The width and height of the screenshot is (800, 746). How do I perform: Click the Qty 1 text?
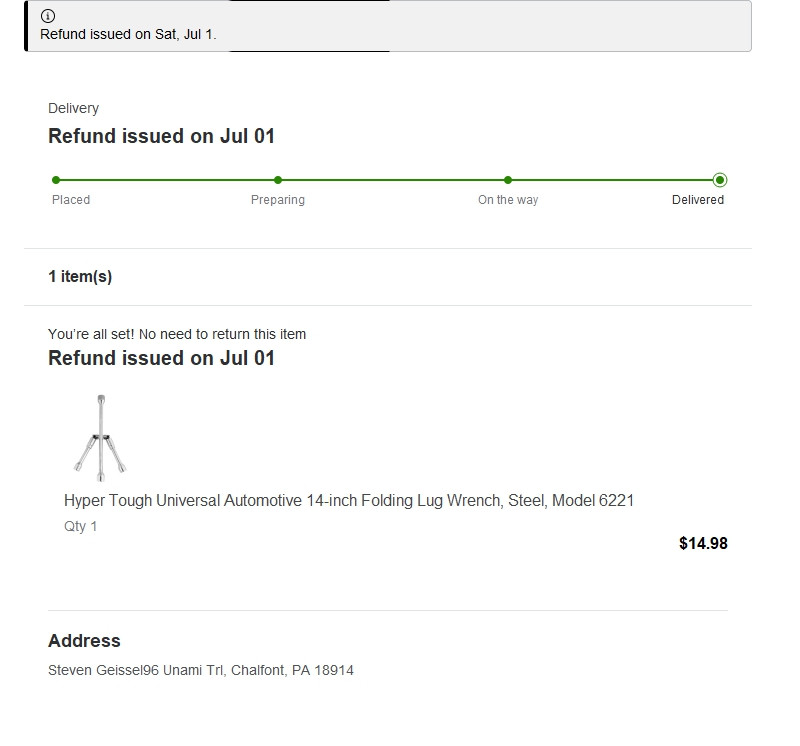(81, 526)
